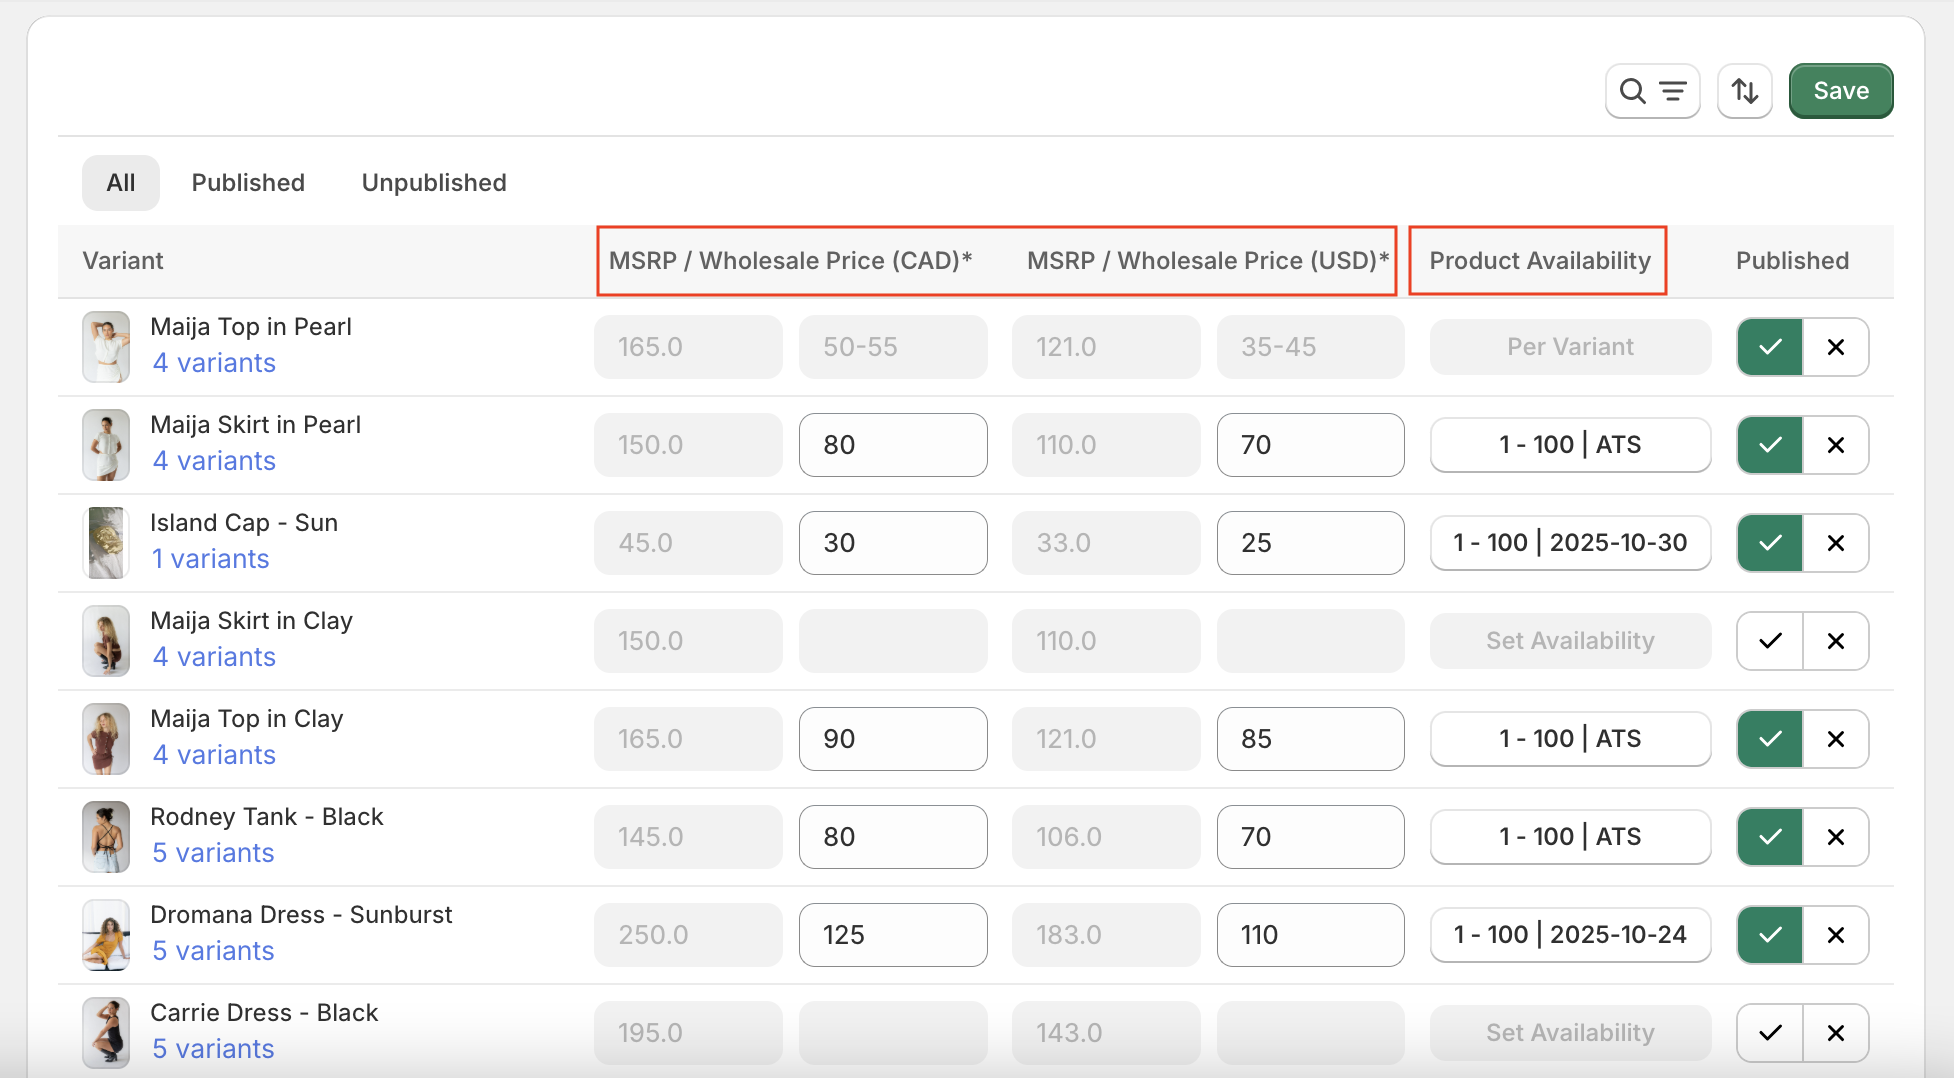Publish Maija Top in Clay with checkmark
The image size is (1954, 1078).
[1770, 739]
